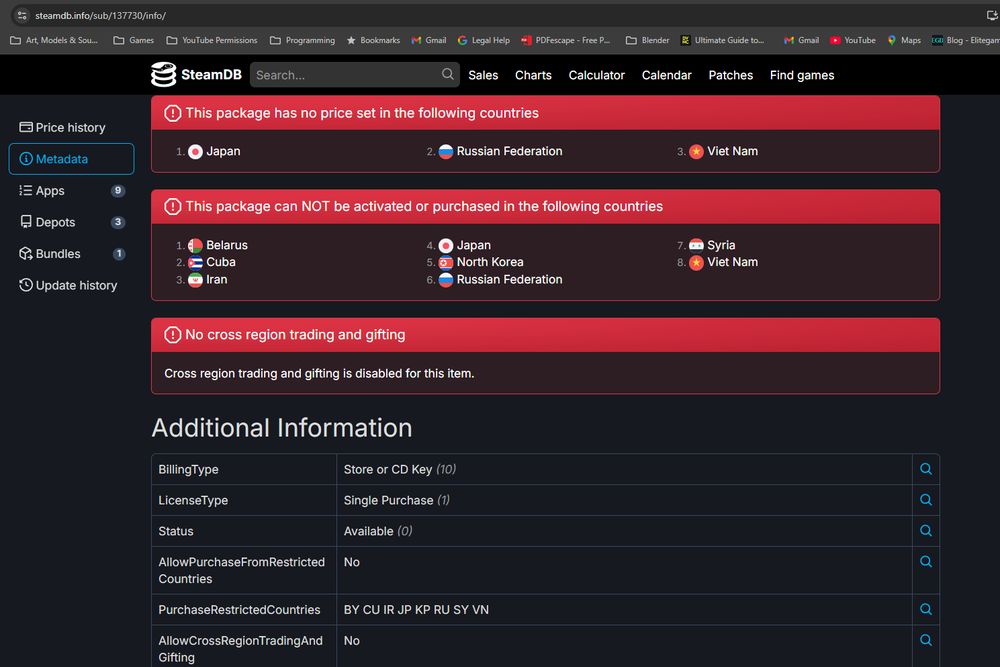
Task: Open the Ultimate Guide bookmark
Action: (x=723, y=40)
